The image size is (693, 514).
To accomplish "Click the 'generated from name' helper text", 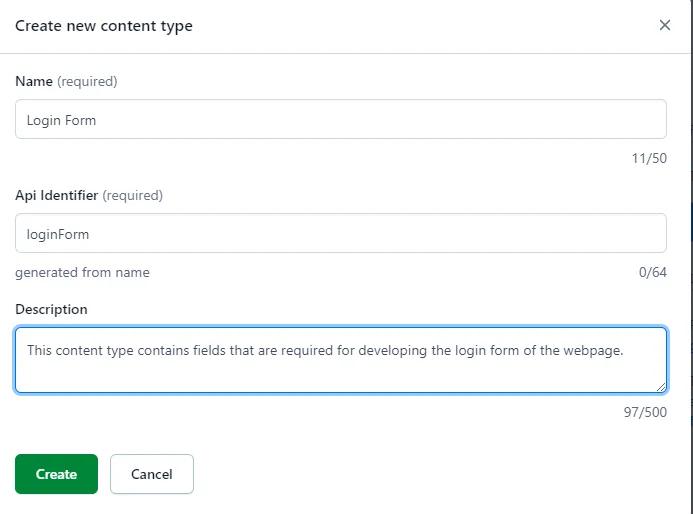I will pyautogui.click(x=82, y=272).
